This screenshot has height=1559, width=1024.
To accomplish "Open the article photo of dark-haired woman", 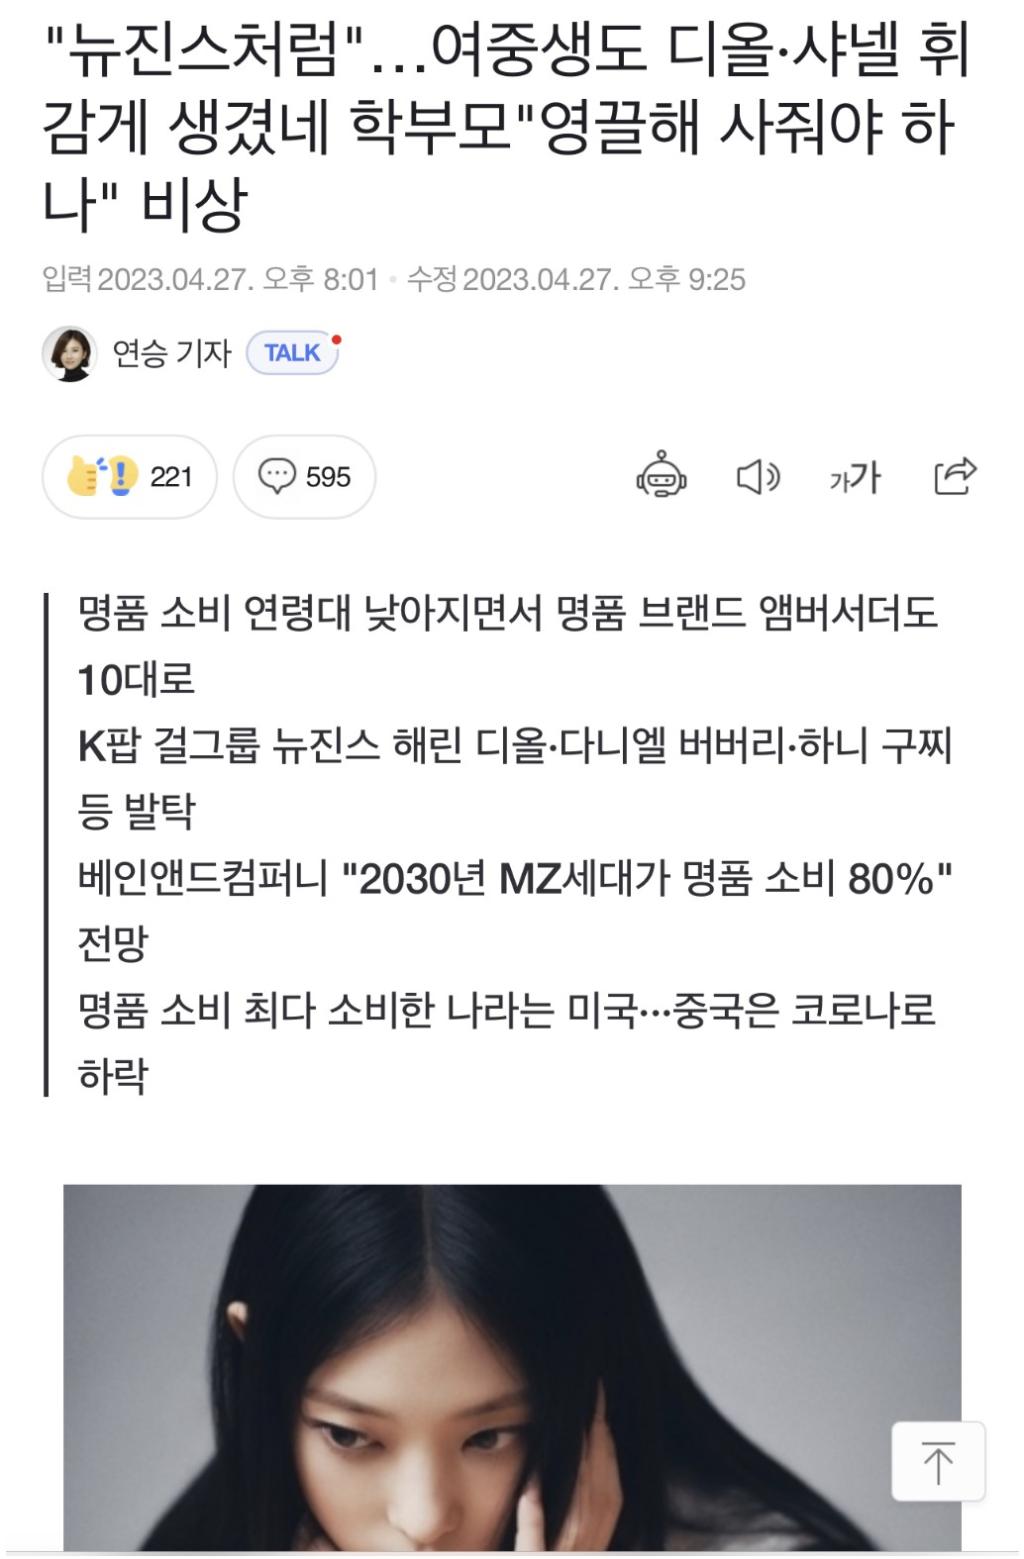I will (x=512, y=1367).
